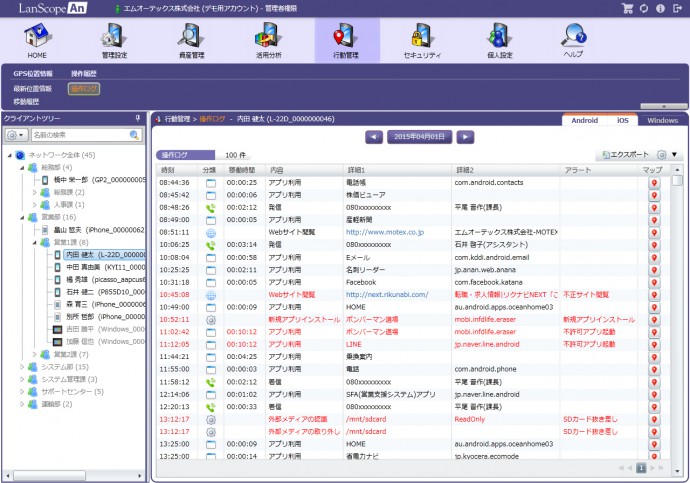690x483 pixels.
Task: Sort by the アラート column header
Action: click(x=598, y=170)
